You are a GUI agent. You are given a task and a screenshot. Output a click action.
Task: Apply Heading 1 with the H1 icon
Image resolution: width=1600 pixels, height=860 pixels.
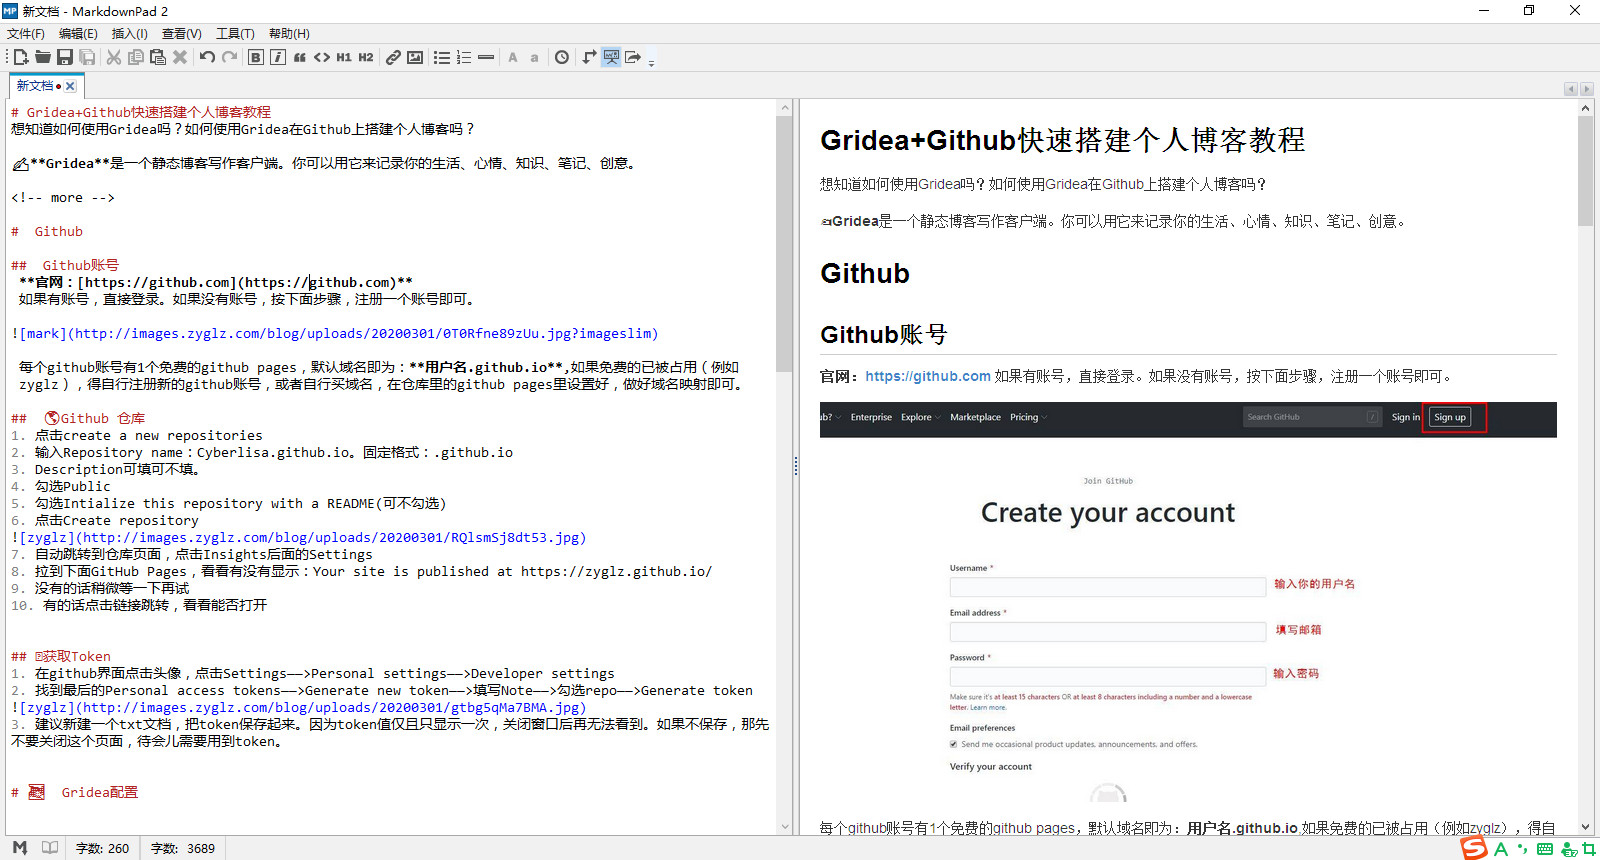pyautogui.click(x=344, y=57)
